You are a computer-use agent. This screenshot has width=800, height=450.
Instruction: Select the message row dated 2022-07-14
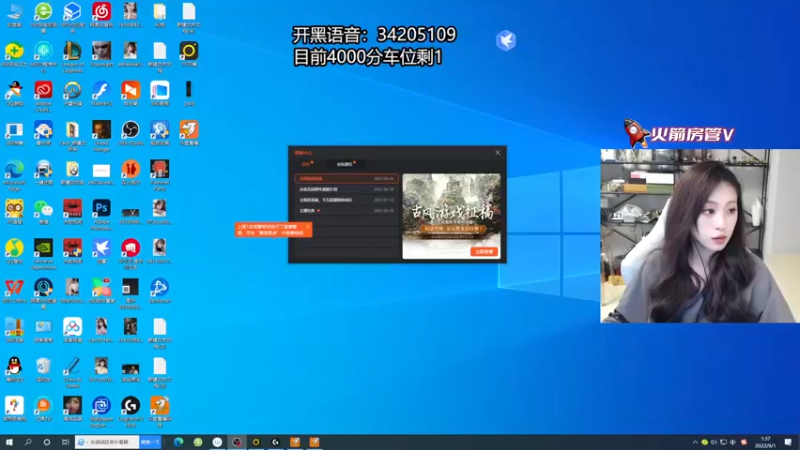(x=346, y=200)
